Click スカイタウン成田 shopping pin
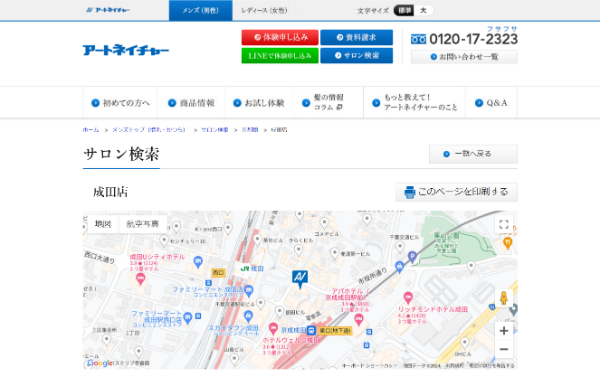This screenshot has height=377, width=600. pos(248,317)
